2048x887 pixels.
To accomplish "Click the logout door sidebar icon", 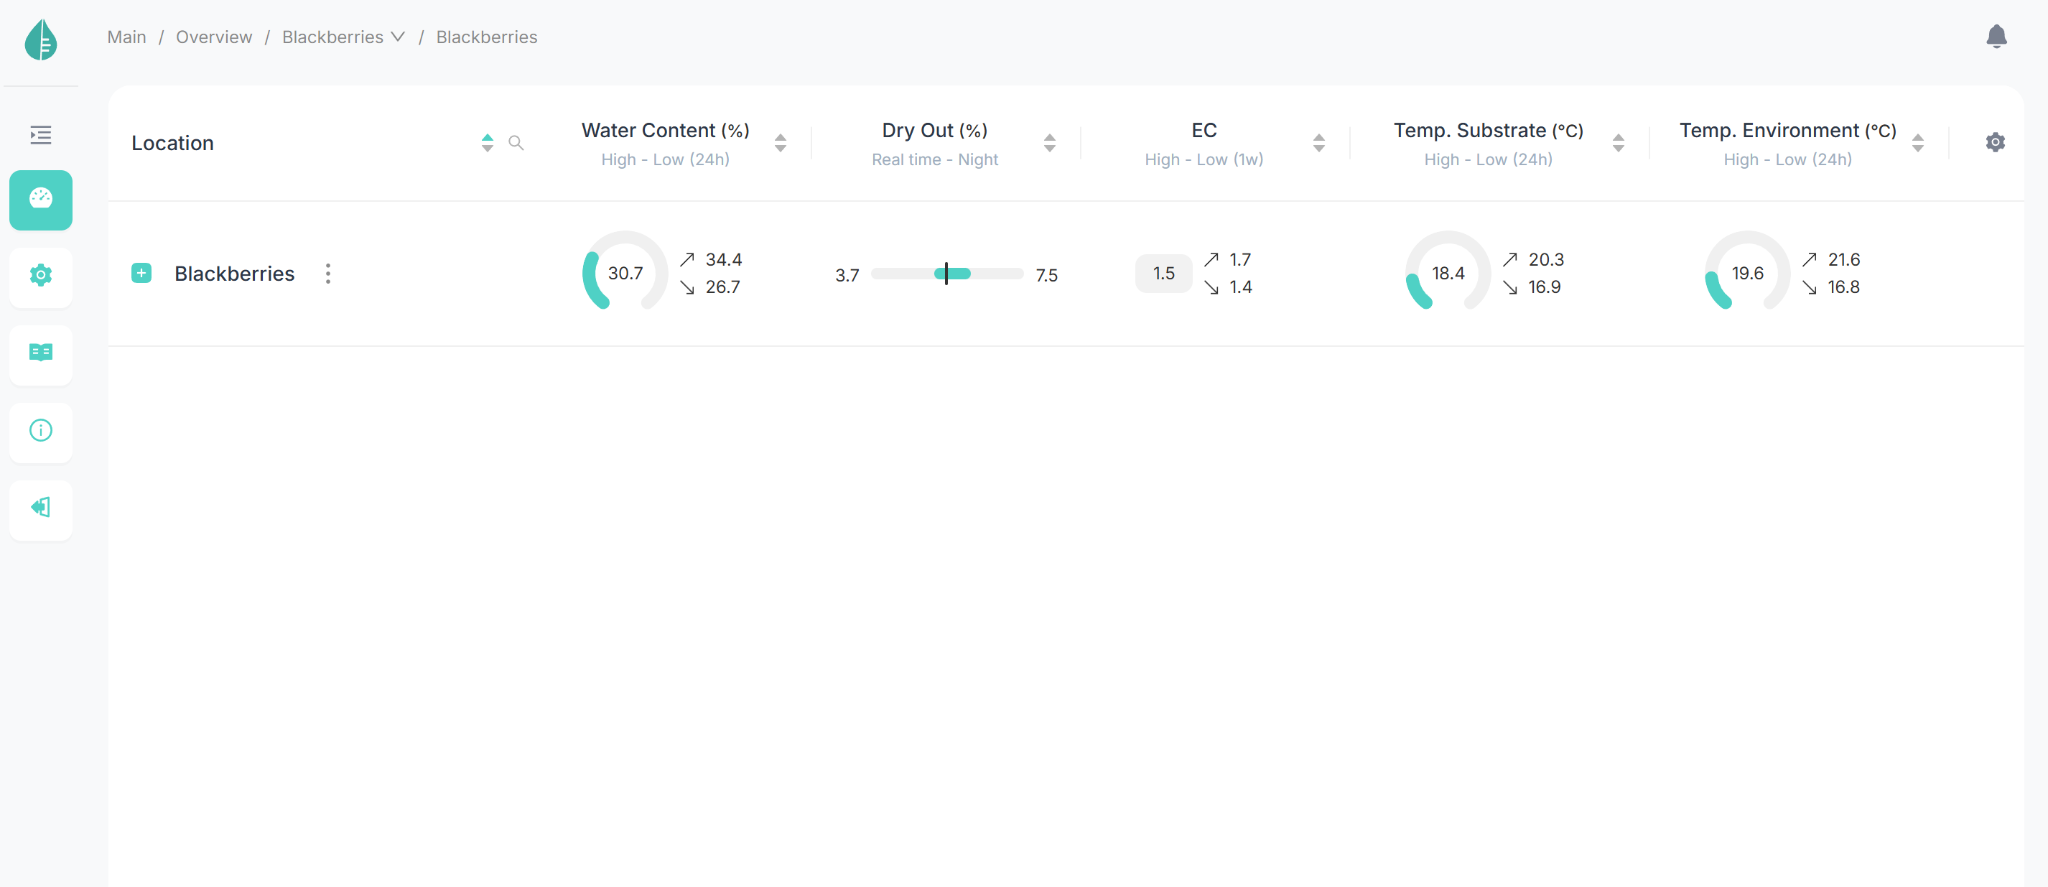I will pos(41,508).
